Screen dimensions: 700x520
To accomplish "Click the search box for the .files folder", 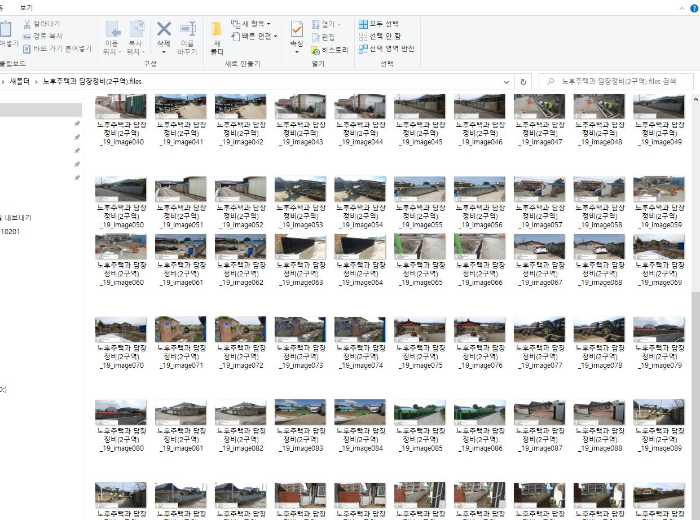I will [x=616, y=82].
